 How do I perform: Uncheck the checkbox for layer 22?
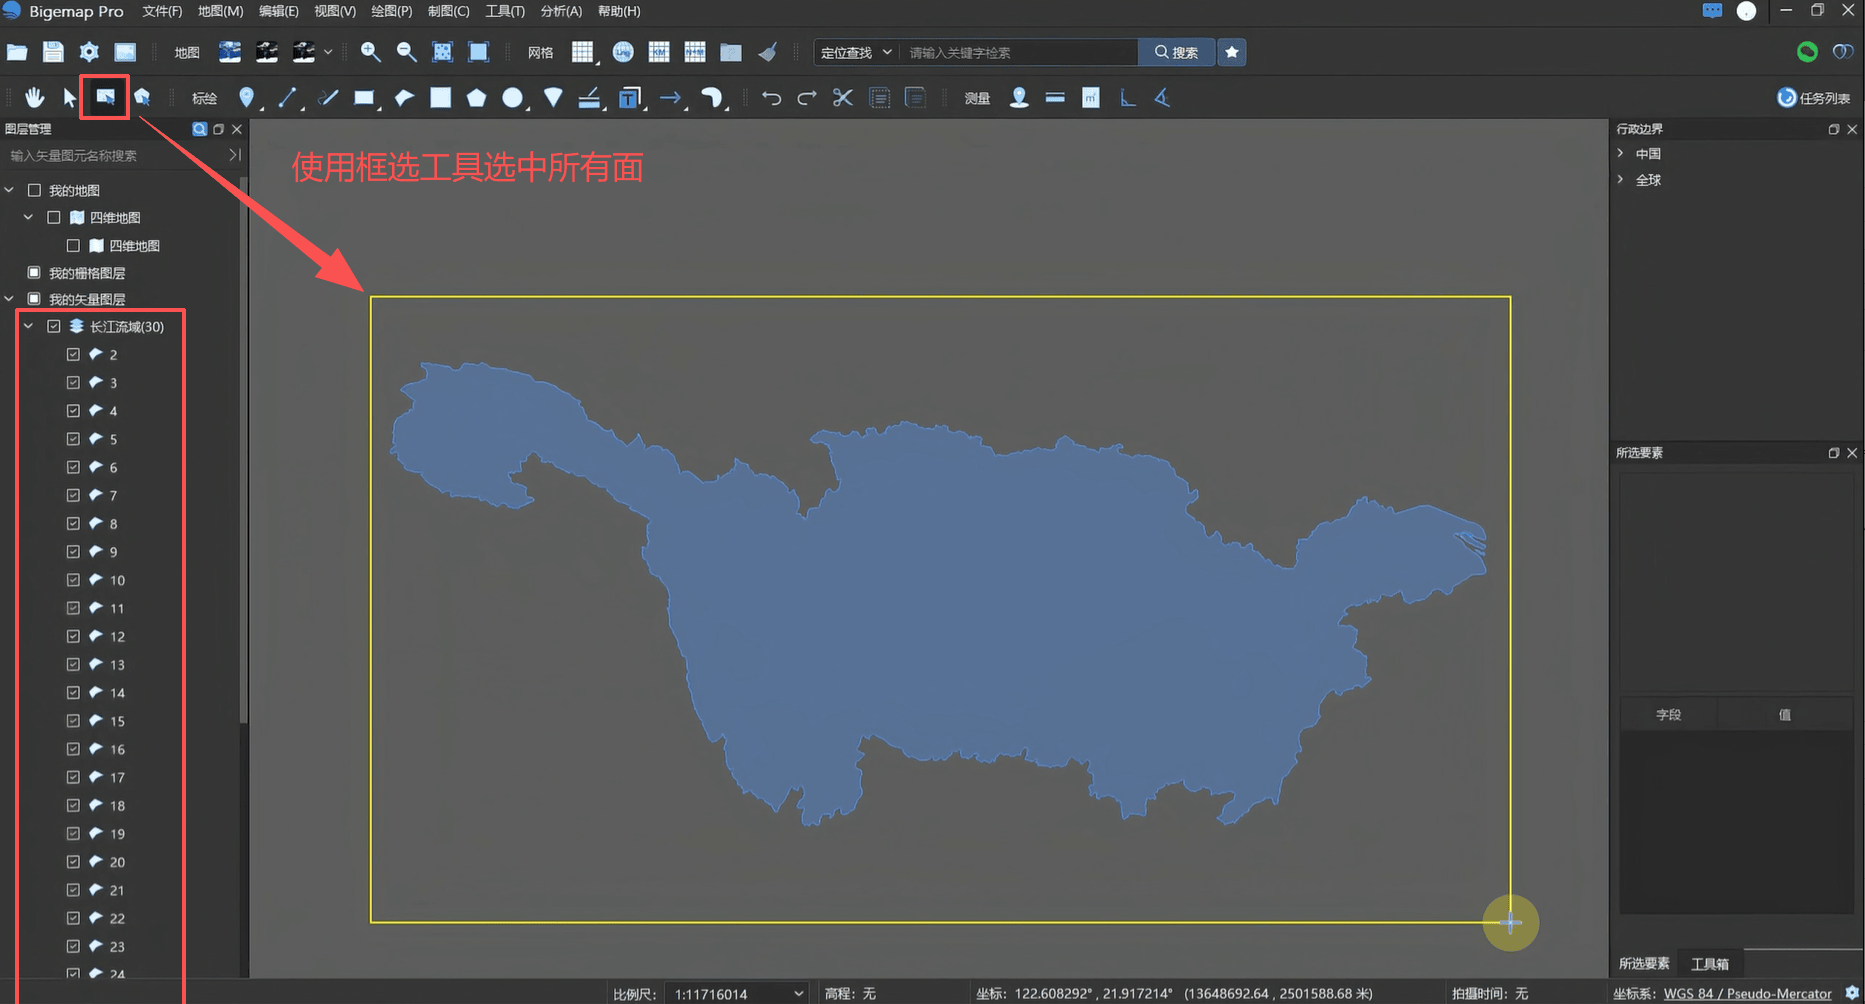73,918
